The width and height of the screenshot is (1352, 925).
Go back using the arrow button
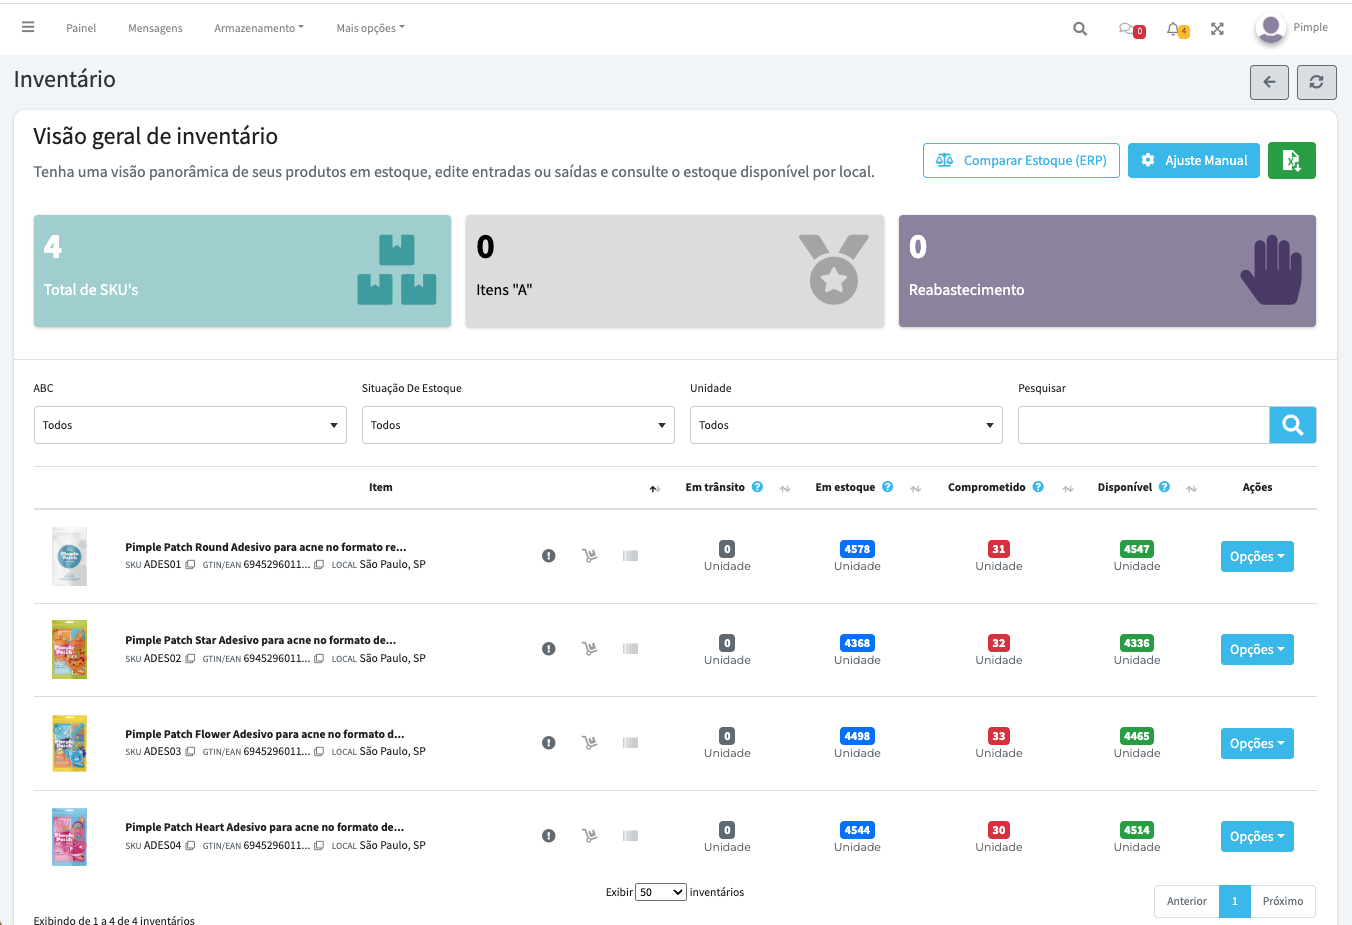(x=1269, y=82)
